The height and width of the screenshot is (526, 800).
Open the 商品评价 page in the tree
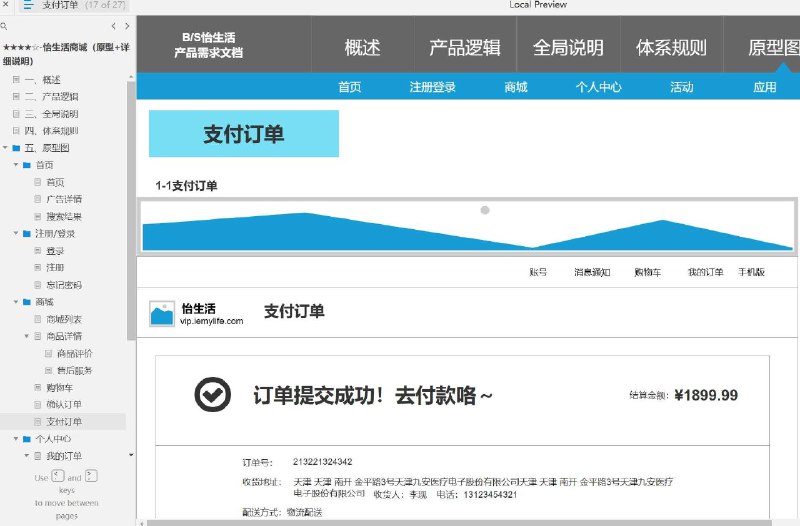click(74, 353)
